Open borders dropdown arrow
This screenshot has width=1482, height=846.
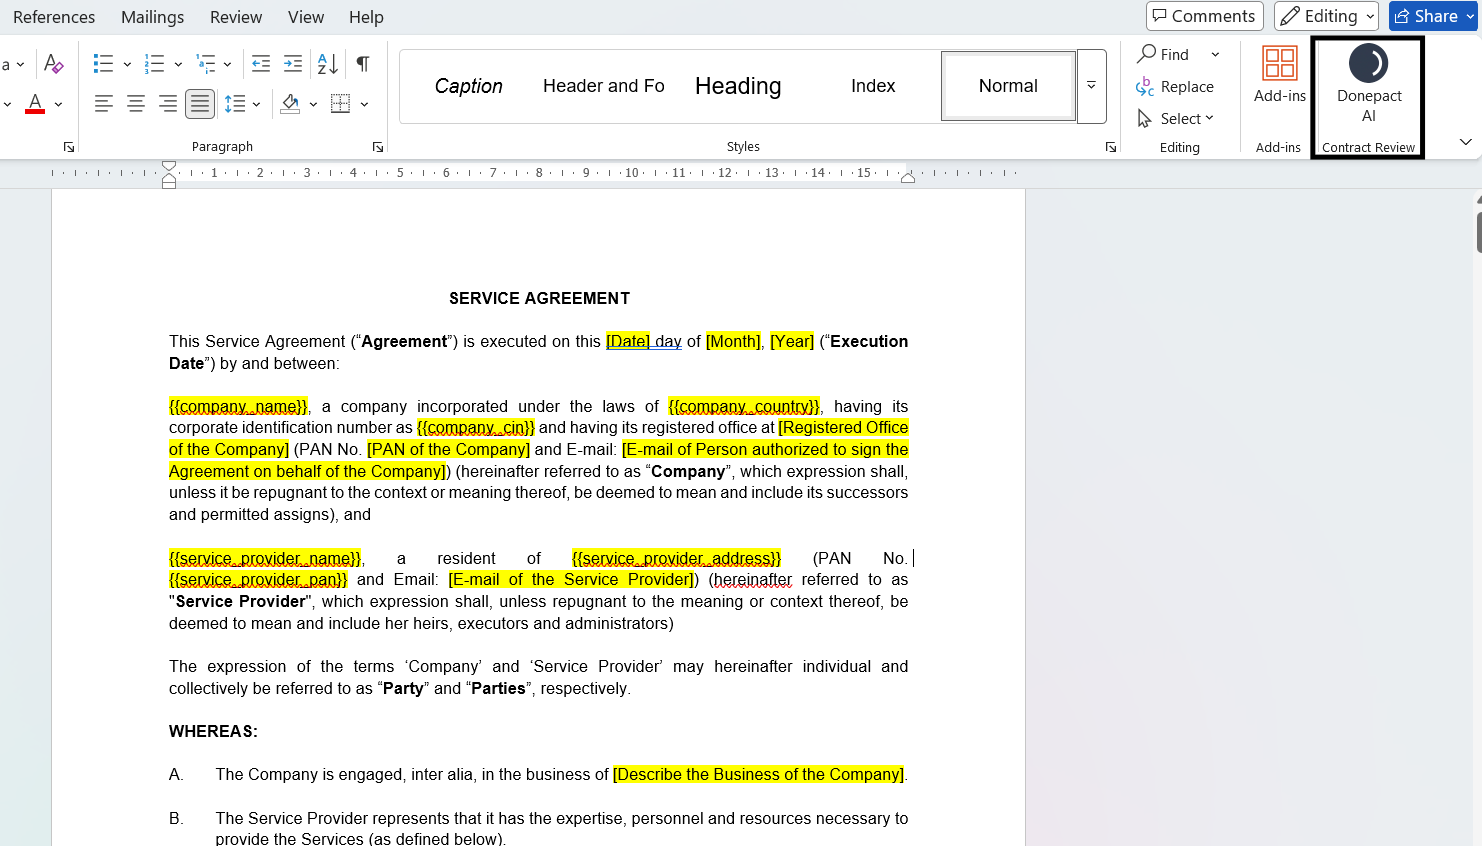(364, 103)
